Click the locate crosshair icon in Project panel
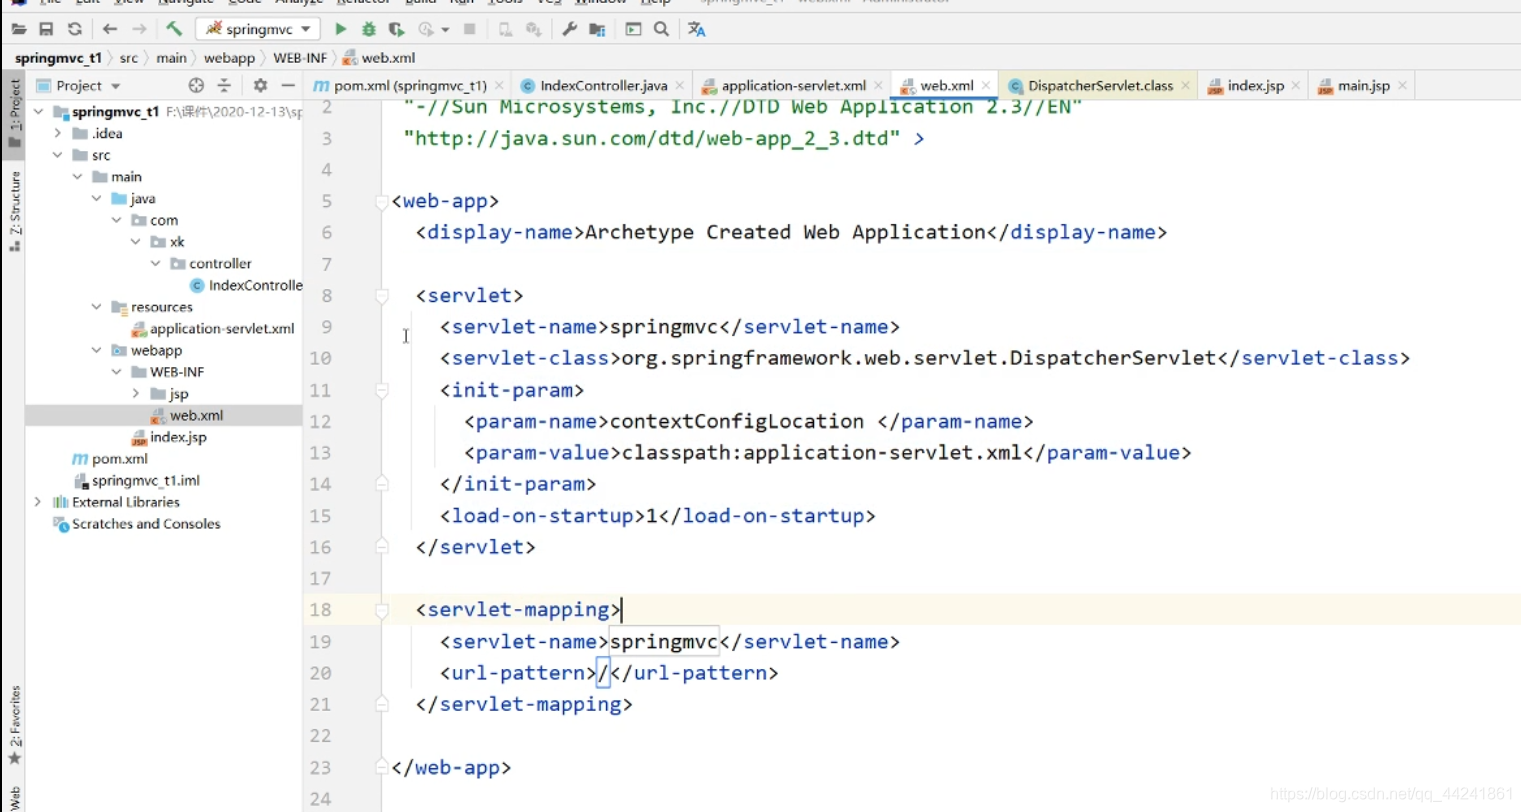1521x812 pixels. [x=196, y=86]
